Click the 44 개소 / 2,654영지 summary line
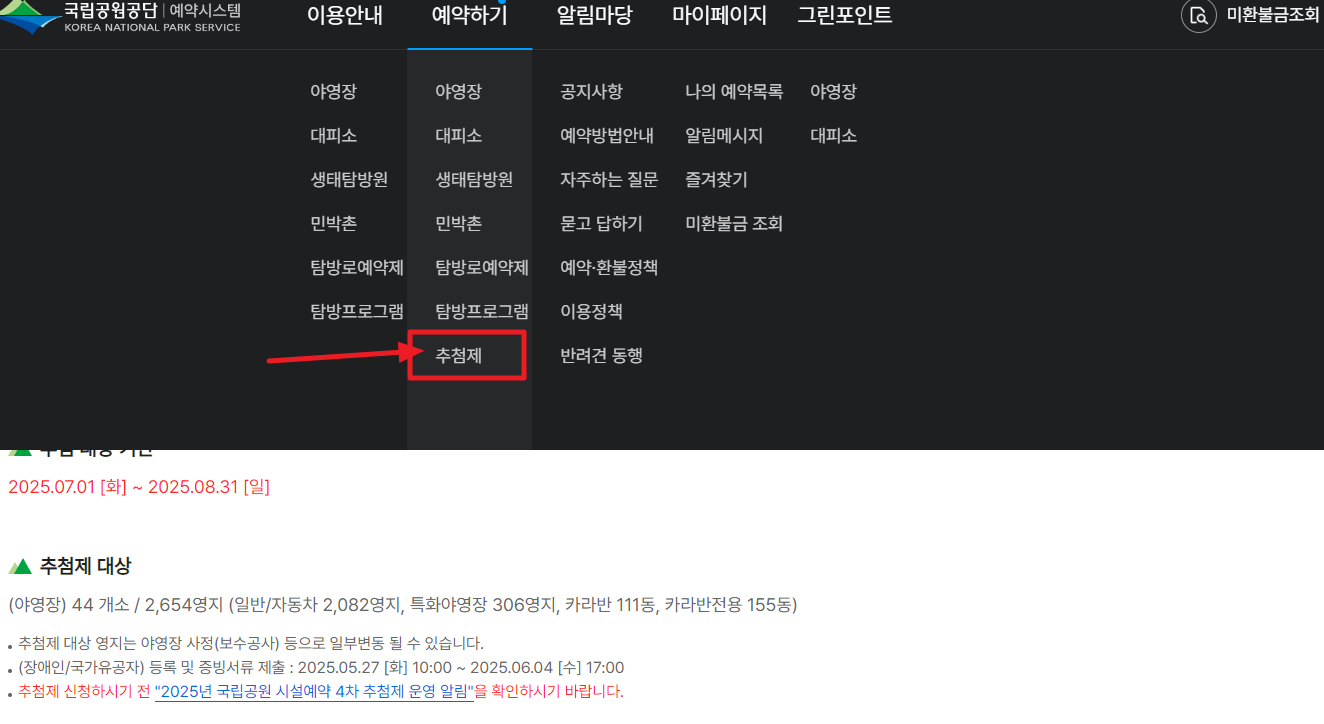Image resolution: width=1324 pixels, height=724 pixels. 403,605
